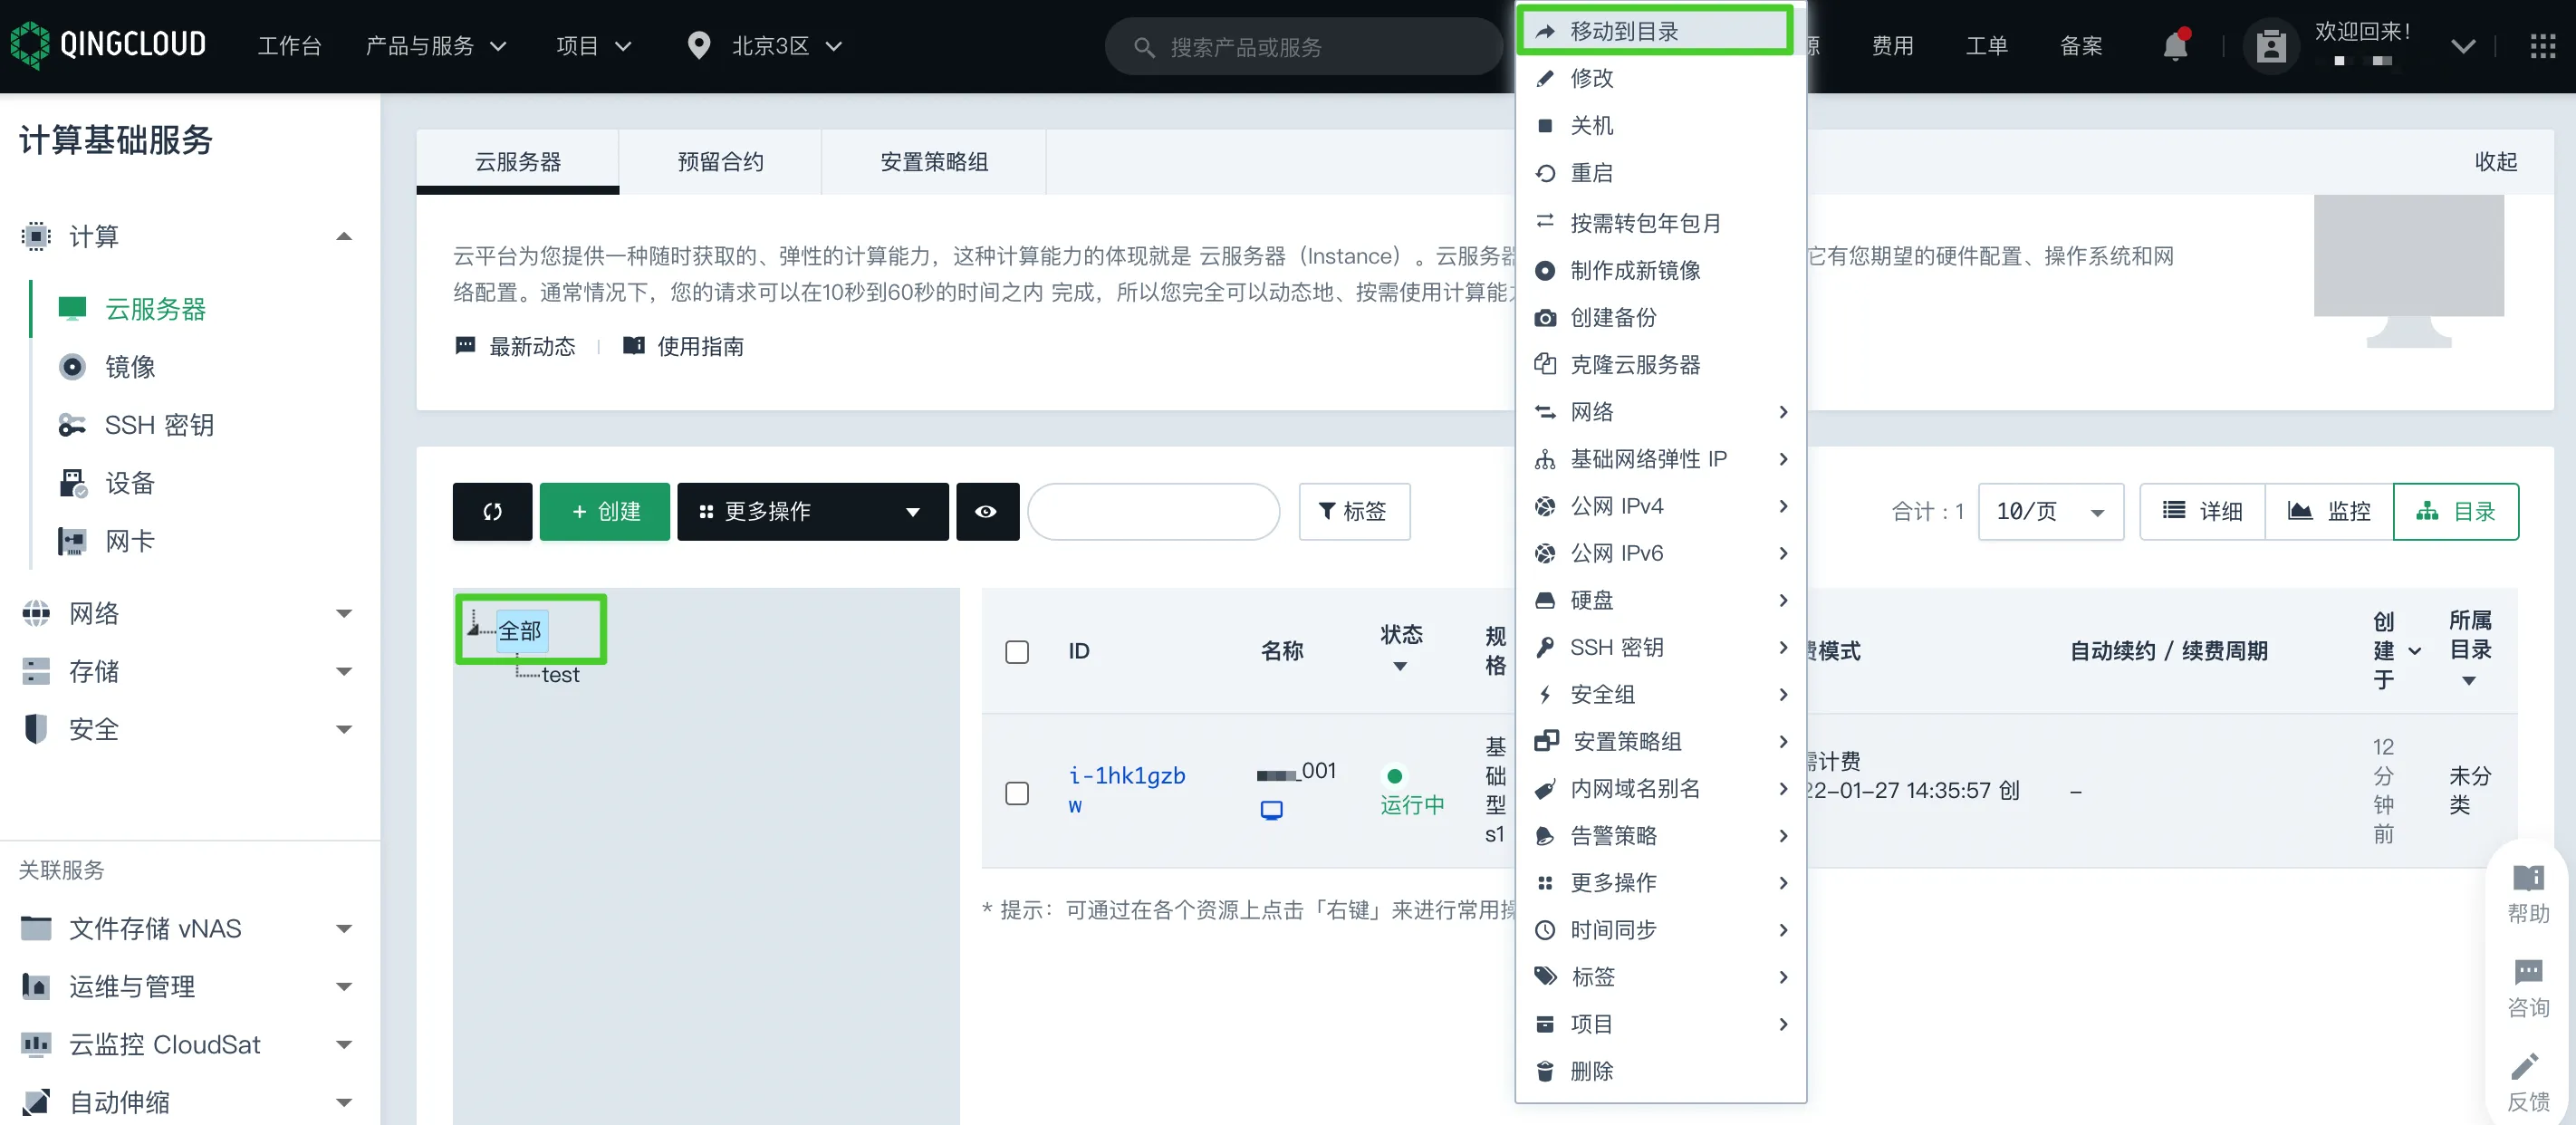Expand 公网 IPv4 submenu
The height and width of the screenshot is (1125, 2576).
click(x=1660, y=505)
